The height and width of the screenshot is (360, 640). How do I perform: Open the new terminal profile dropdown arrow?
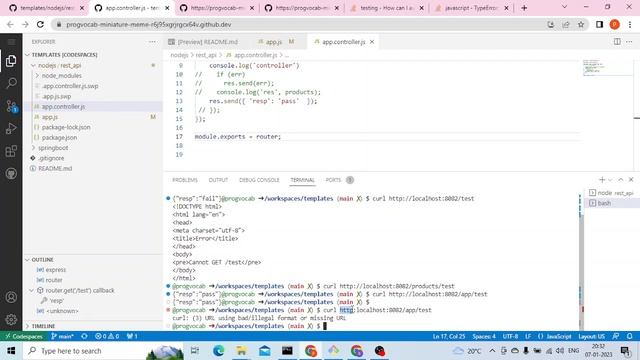point(610,180)
